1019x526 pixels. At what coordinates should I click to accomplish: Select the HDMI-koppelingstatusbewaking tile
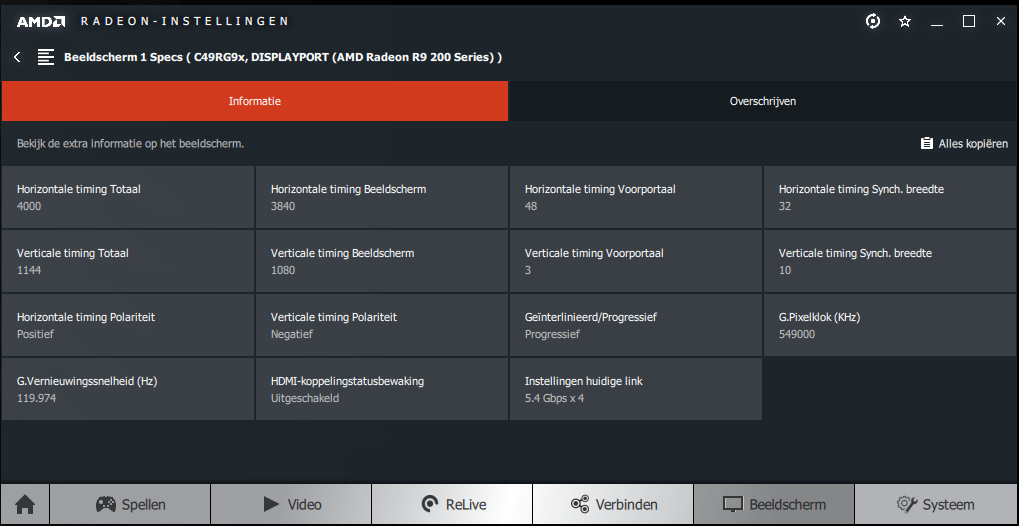381,389
